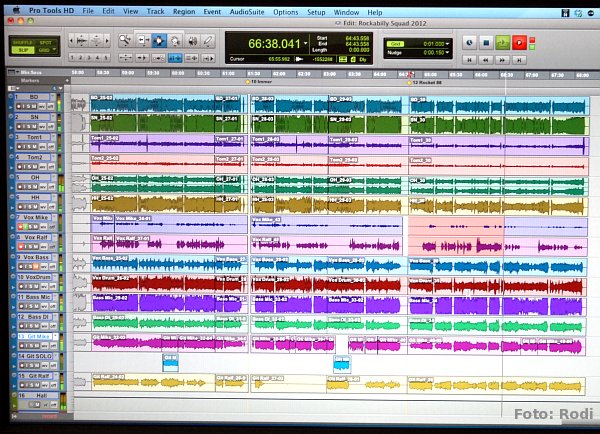Toggle Insertion Follows Playback button
Viewport: 600px width, 434px height.
click(208, 58)
